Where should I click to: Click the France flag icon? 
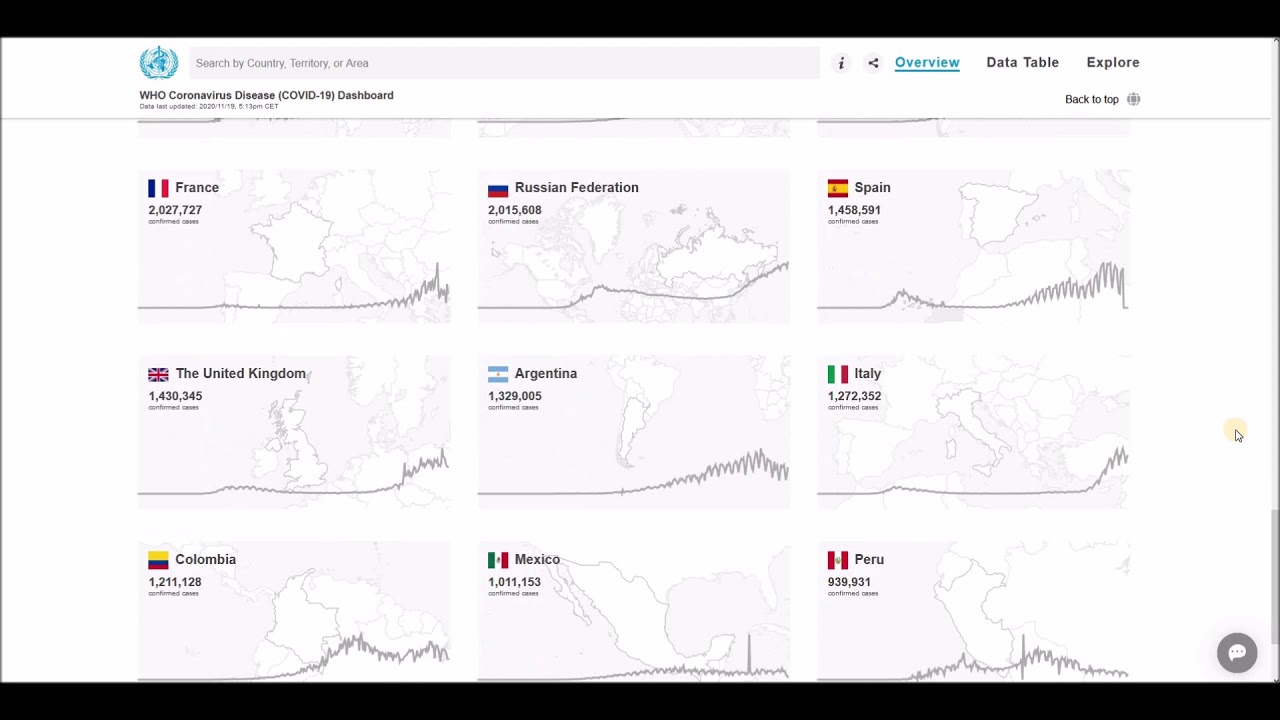(158, 188)
